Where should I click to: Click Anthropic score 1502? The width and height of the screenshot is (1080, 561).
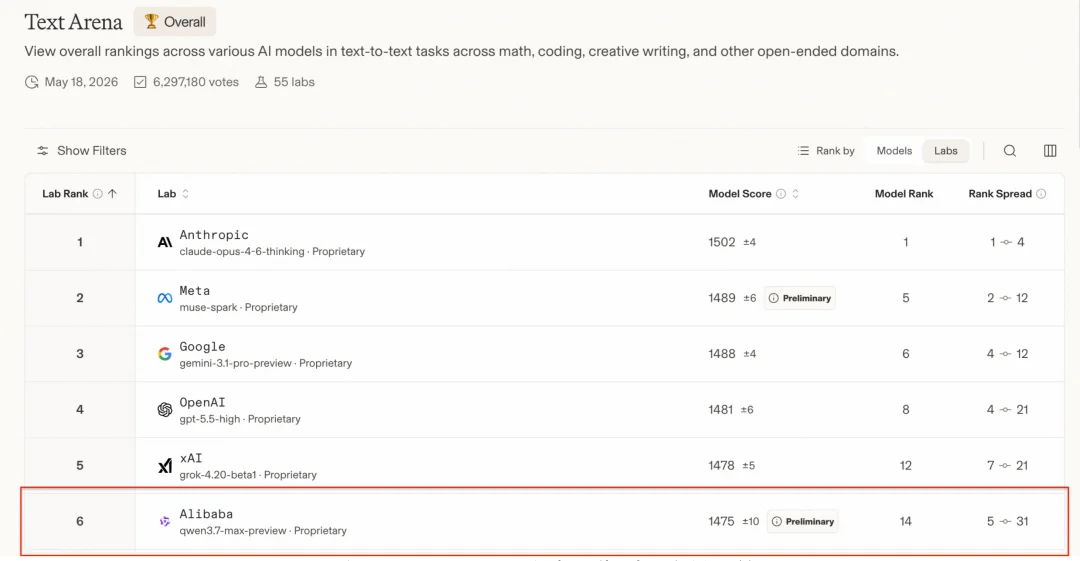[722, 242]
